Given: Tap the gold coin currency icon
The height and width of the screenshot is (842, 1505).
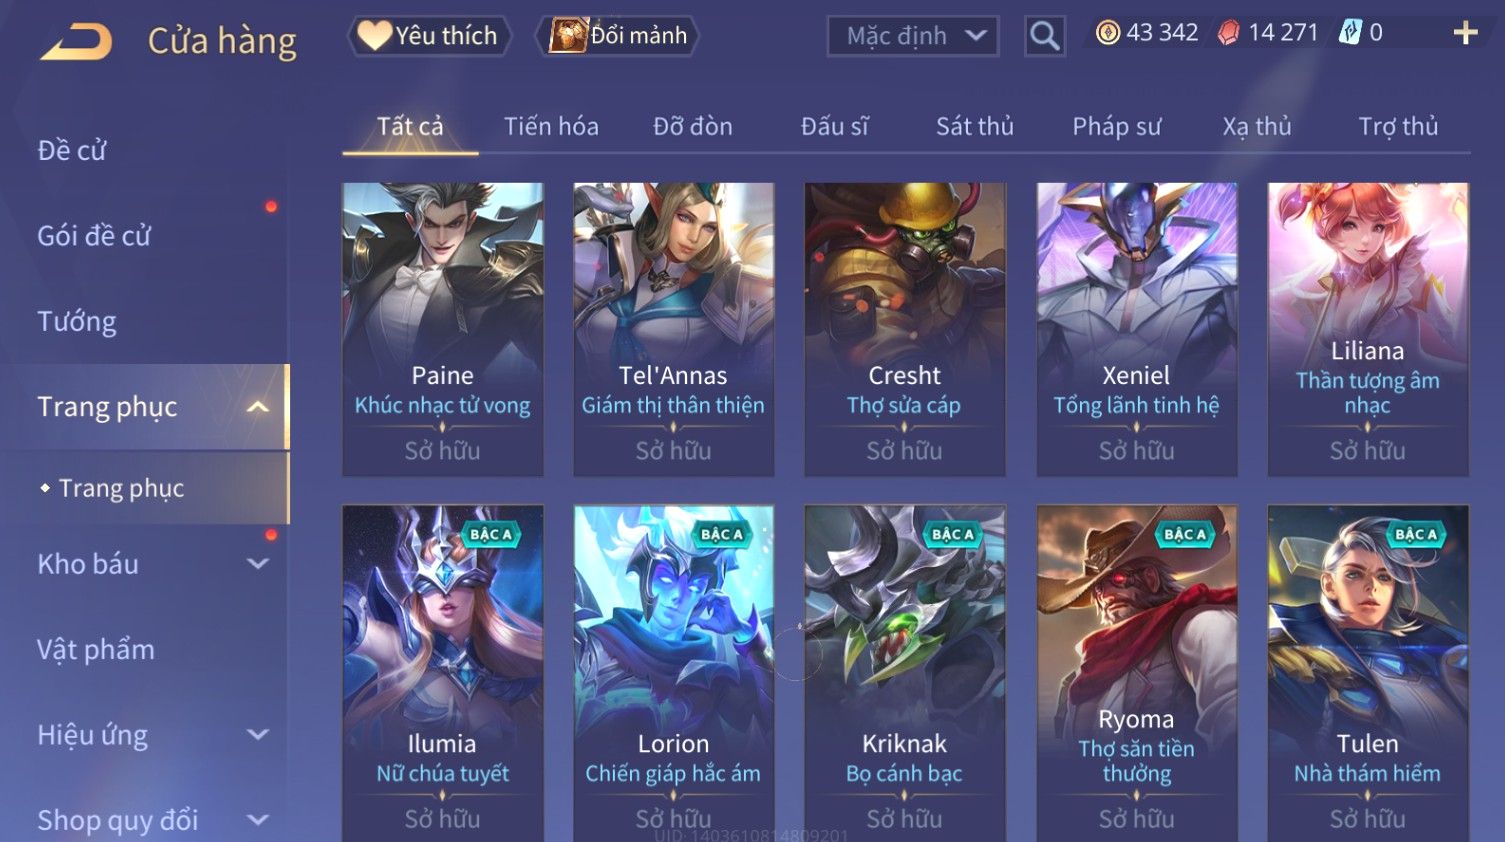Looking at the screenshot, I should (1108, 33).
